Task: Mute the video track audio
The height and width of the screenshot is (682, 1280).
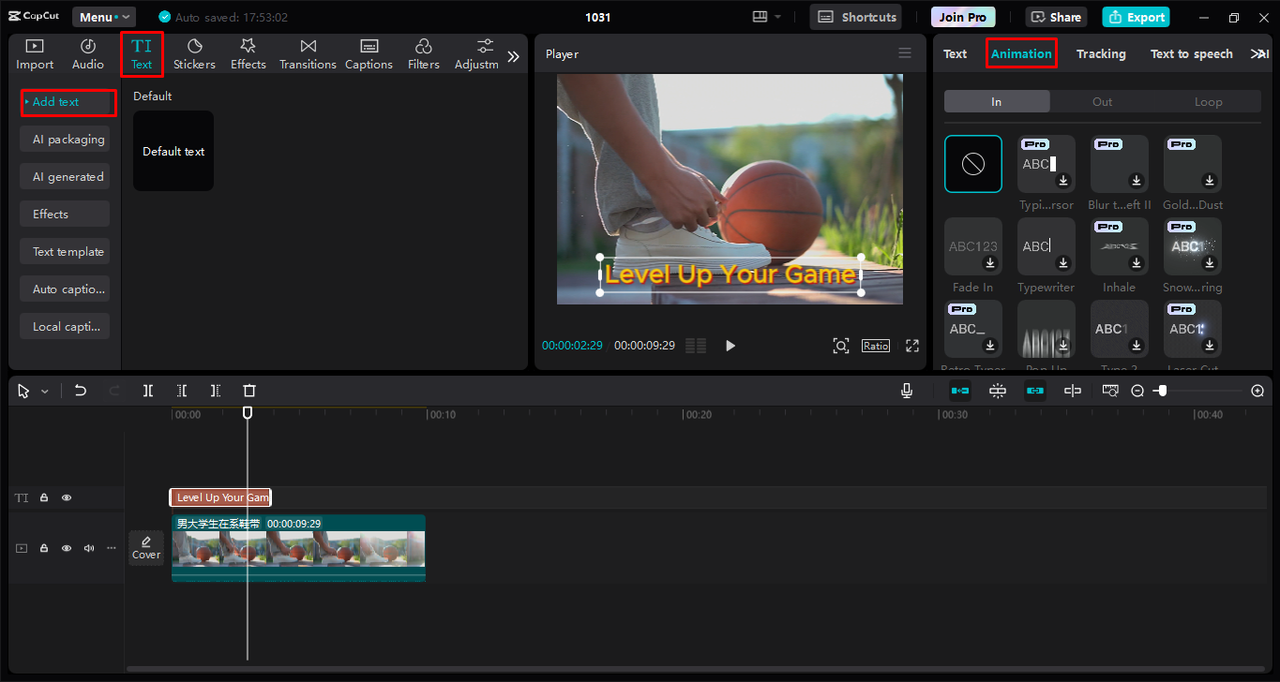Action: tap(89, 548)
